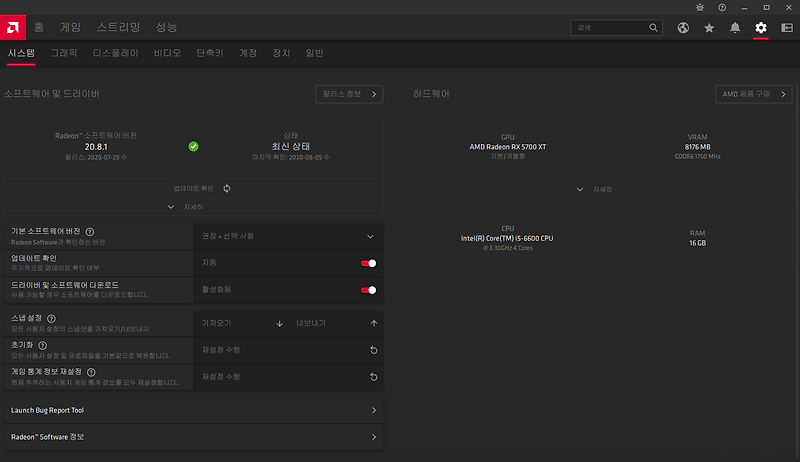The height and width of the screenshot is (462, 800).
Task: Click the 8176 MB VRAM value
Action: (697, 147)
